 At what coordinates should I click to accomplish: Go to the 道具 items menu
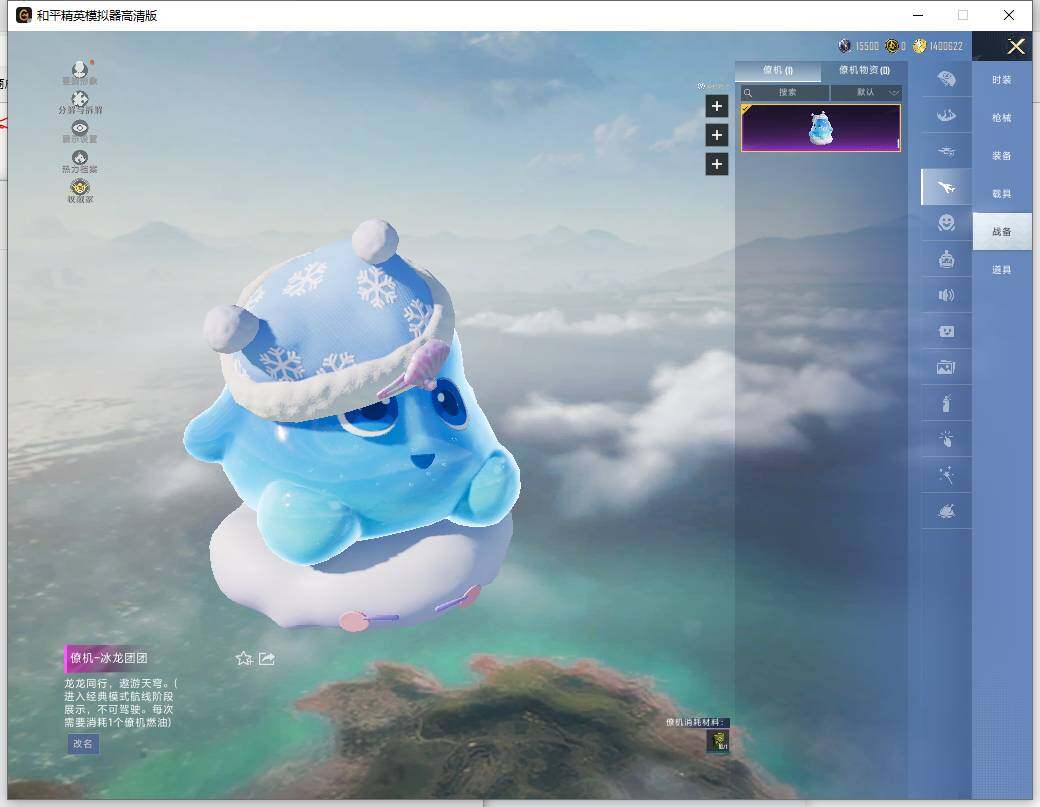click(1002, 269)
